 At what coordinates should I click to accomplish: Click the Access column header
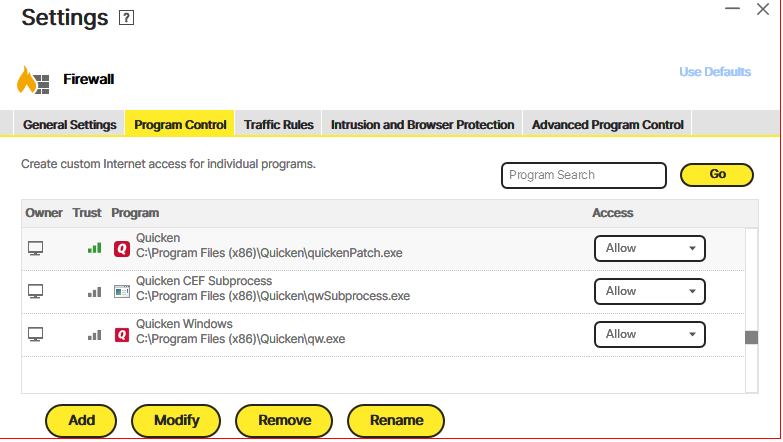[x=613, y=213]
